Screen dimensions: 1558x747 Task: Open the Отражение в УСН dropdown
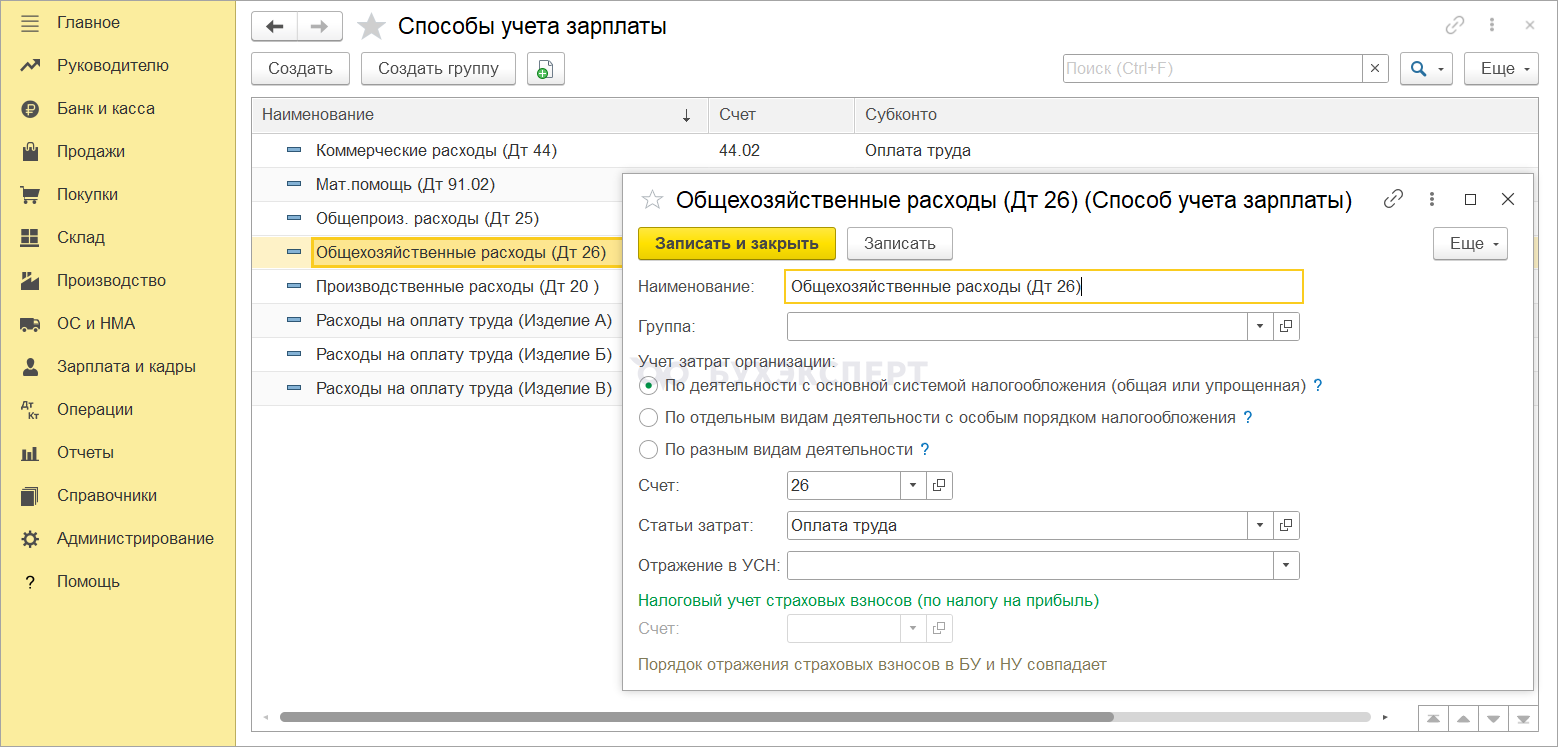point(1286,566)
